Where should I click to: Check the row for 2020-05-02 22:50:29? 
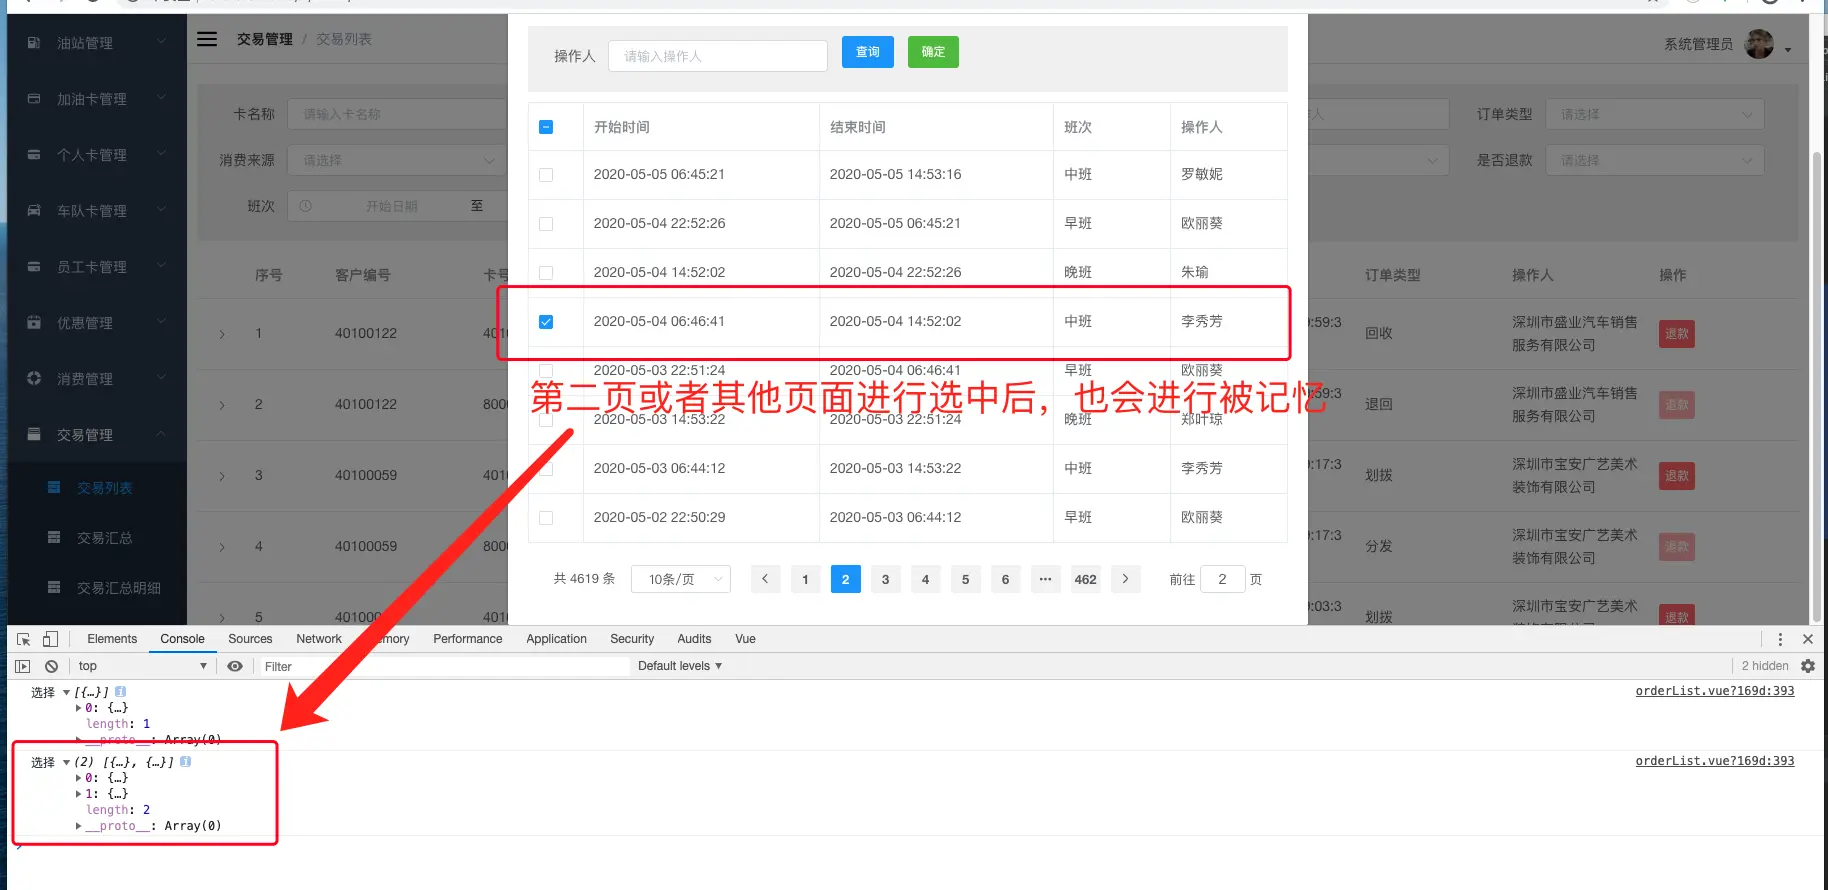[546, 517]
